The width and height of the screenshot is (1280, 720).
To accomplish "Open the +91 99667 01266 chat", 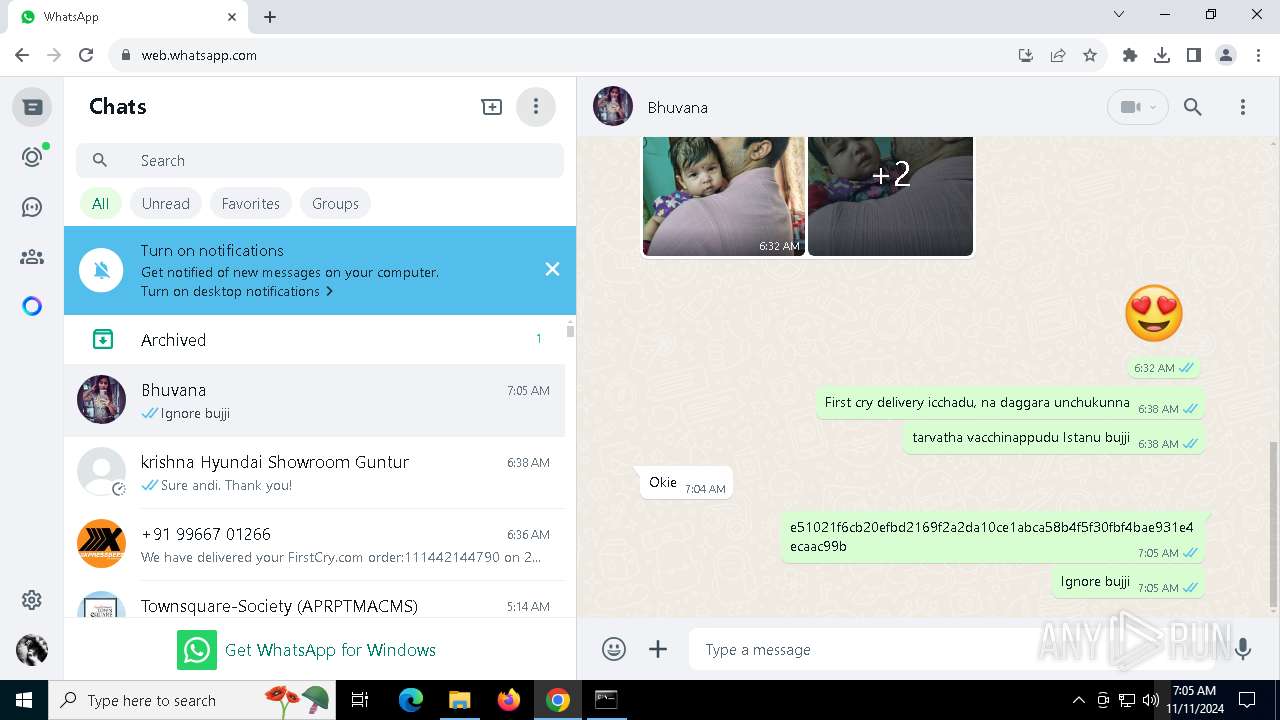I will 314,545.
